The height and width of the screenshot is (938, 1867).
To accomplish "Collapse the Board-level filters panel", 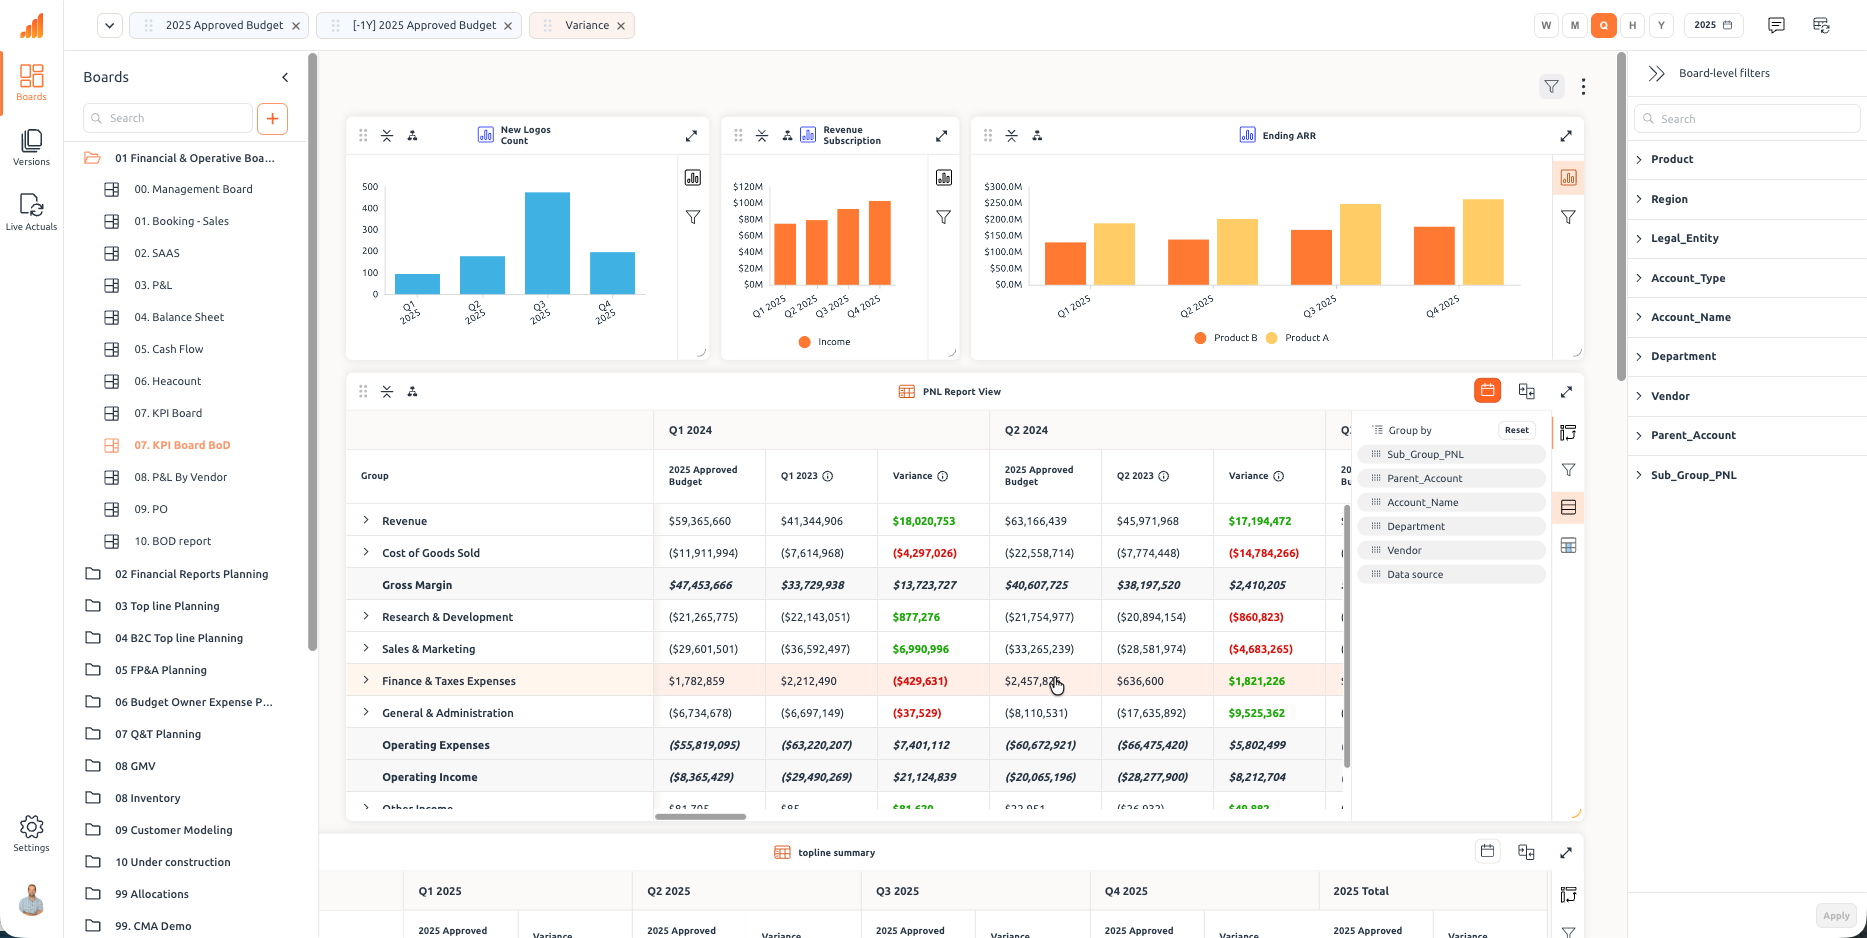I will (1656, 73).
